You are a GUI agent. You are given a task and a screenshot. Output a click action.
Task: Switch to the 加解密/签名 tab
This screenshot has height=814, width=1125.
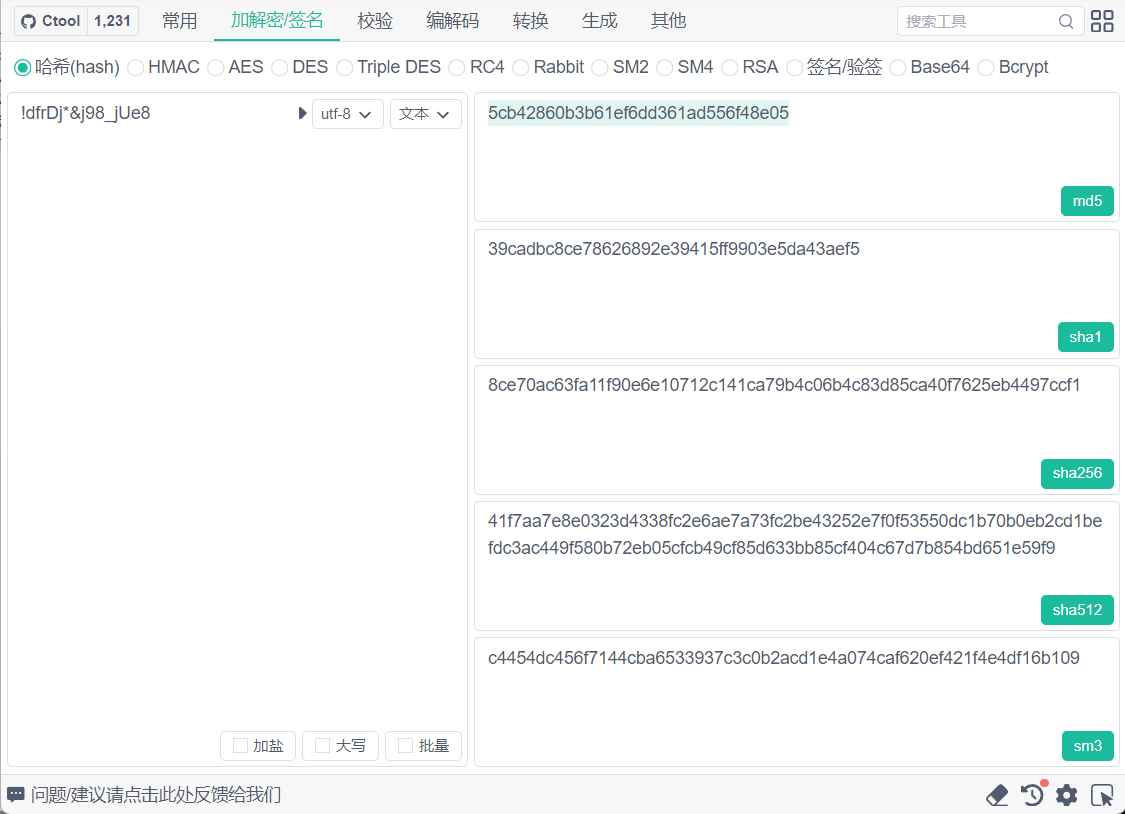tap(277, 20)
